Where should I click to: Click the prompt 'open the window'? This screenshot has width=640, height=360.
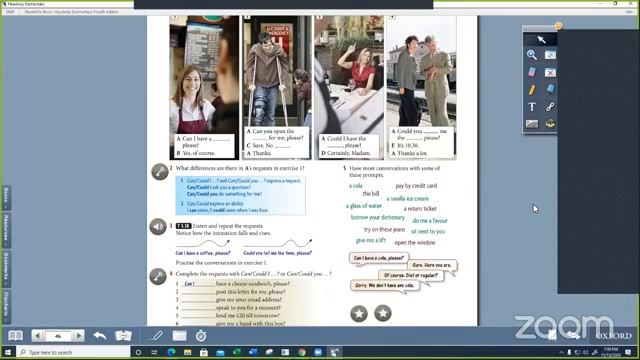click(415, 242)
